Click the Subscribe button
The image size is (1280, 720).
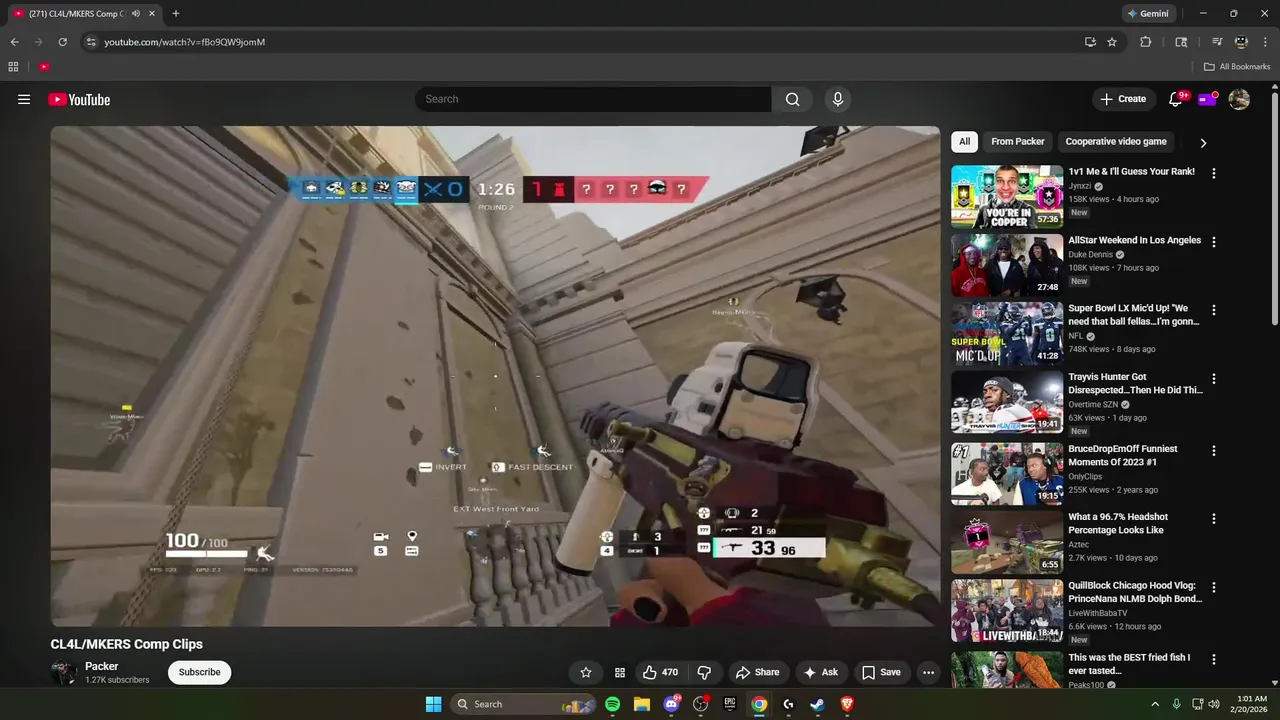(x=199, y=672)
